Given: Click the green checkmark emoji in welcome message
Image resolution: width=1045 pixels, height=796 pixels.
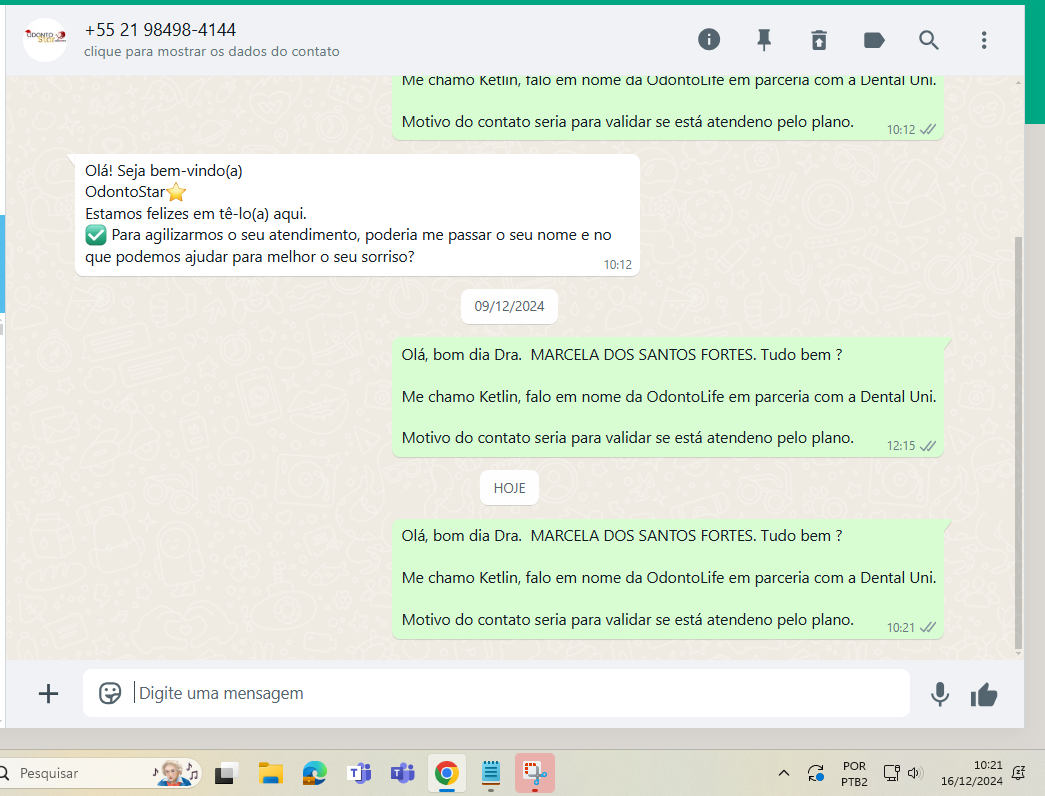Looking at the screenshot, I should coord(96,235).
